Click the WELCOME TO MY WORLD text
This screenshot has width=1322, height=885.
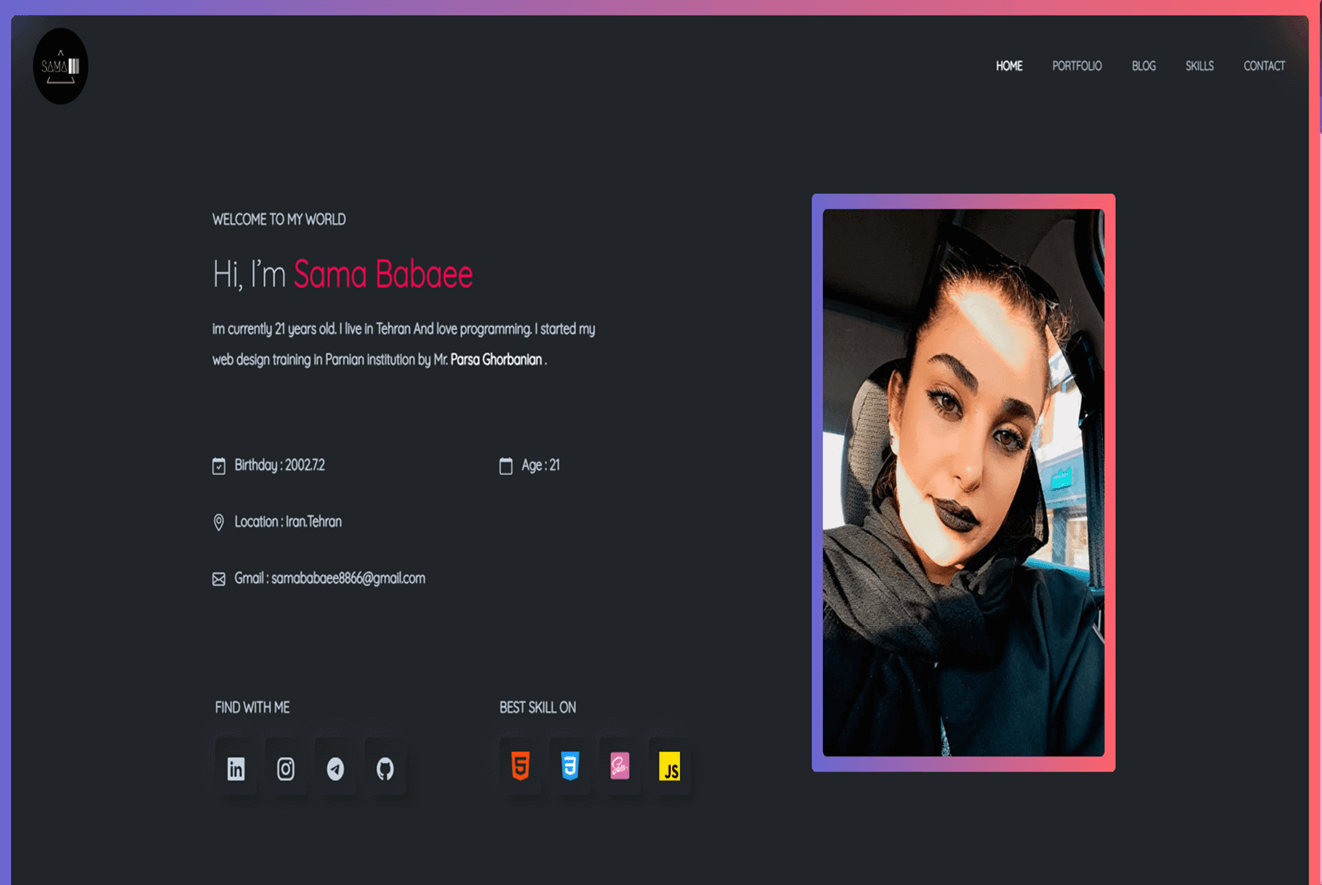(x=279, y=219)
